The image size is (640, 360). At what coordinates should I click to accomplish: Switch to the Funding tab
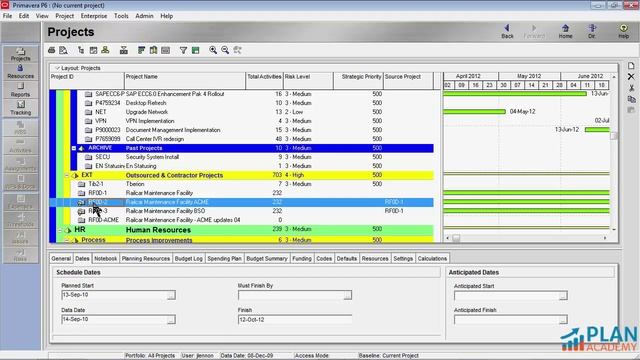coord(302,258)
